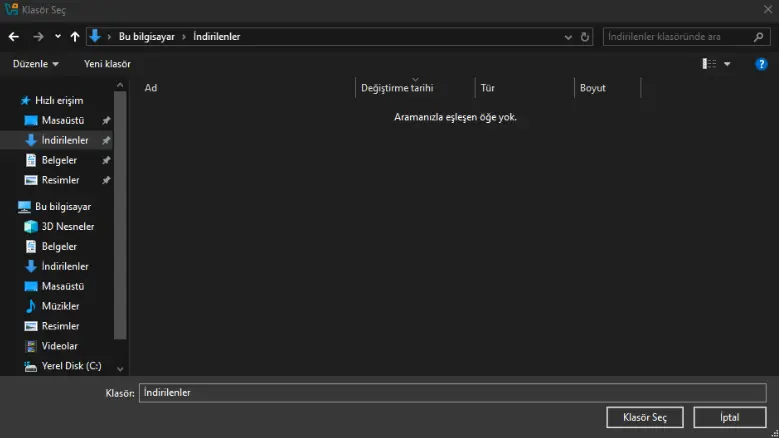
Task: Open pinned İndirilenler under Hızlı erişim
Action: pyautogui.click(x=65, y=141)
